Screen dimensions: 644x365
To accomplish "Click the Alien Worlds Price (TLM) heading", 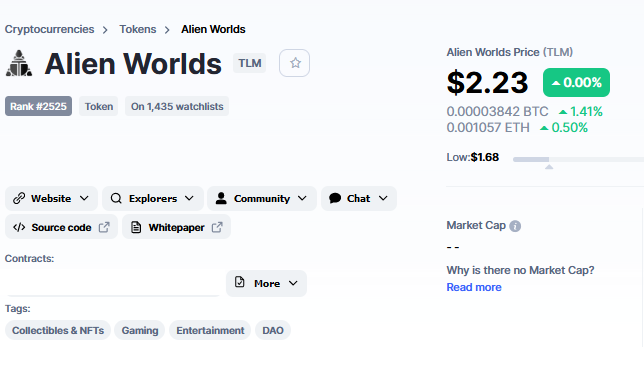I will click(x=510, y=52).
